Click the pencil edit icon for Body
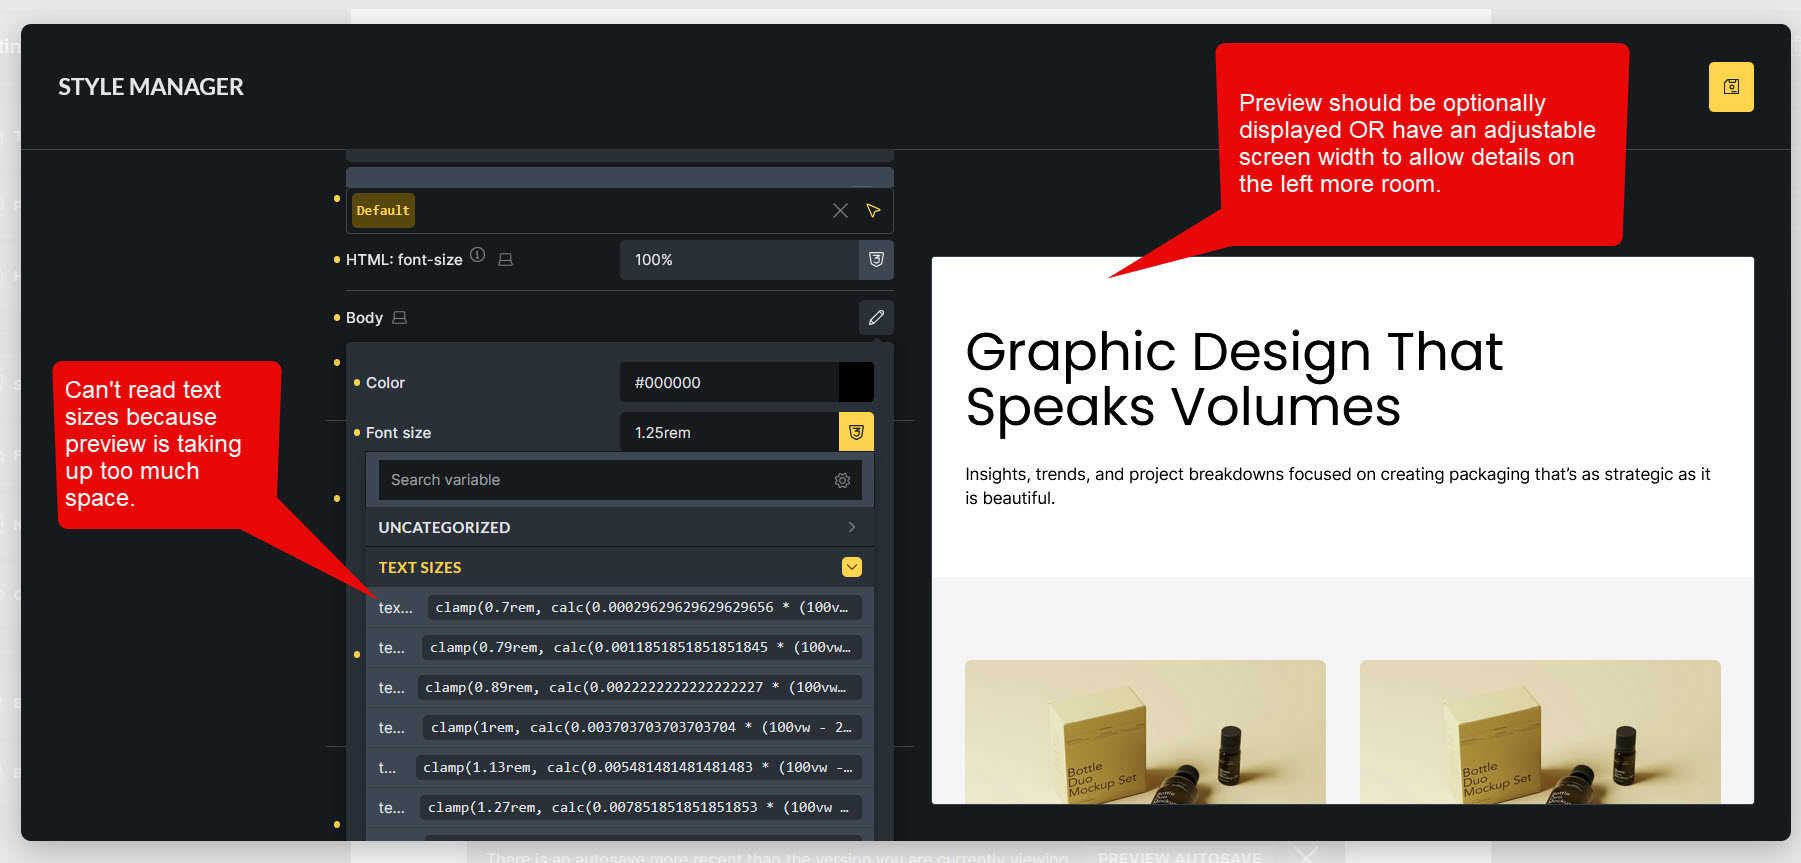This screenshot has width=1801, height=863. click(x=876, y=318)
